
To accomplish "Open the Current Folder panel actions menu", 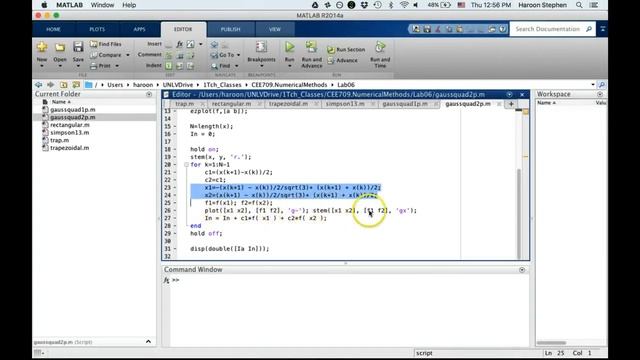I will click(149, 94).
